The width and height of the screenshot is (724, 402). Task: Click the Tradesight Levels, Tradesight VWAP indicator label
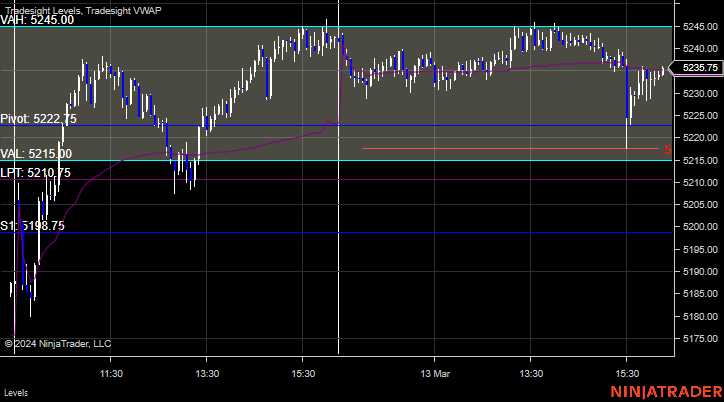click(83, 10)
